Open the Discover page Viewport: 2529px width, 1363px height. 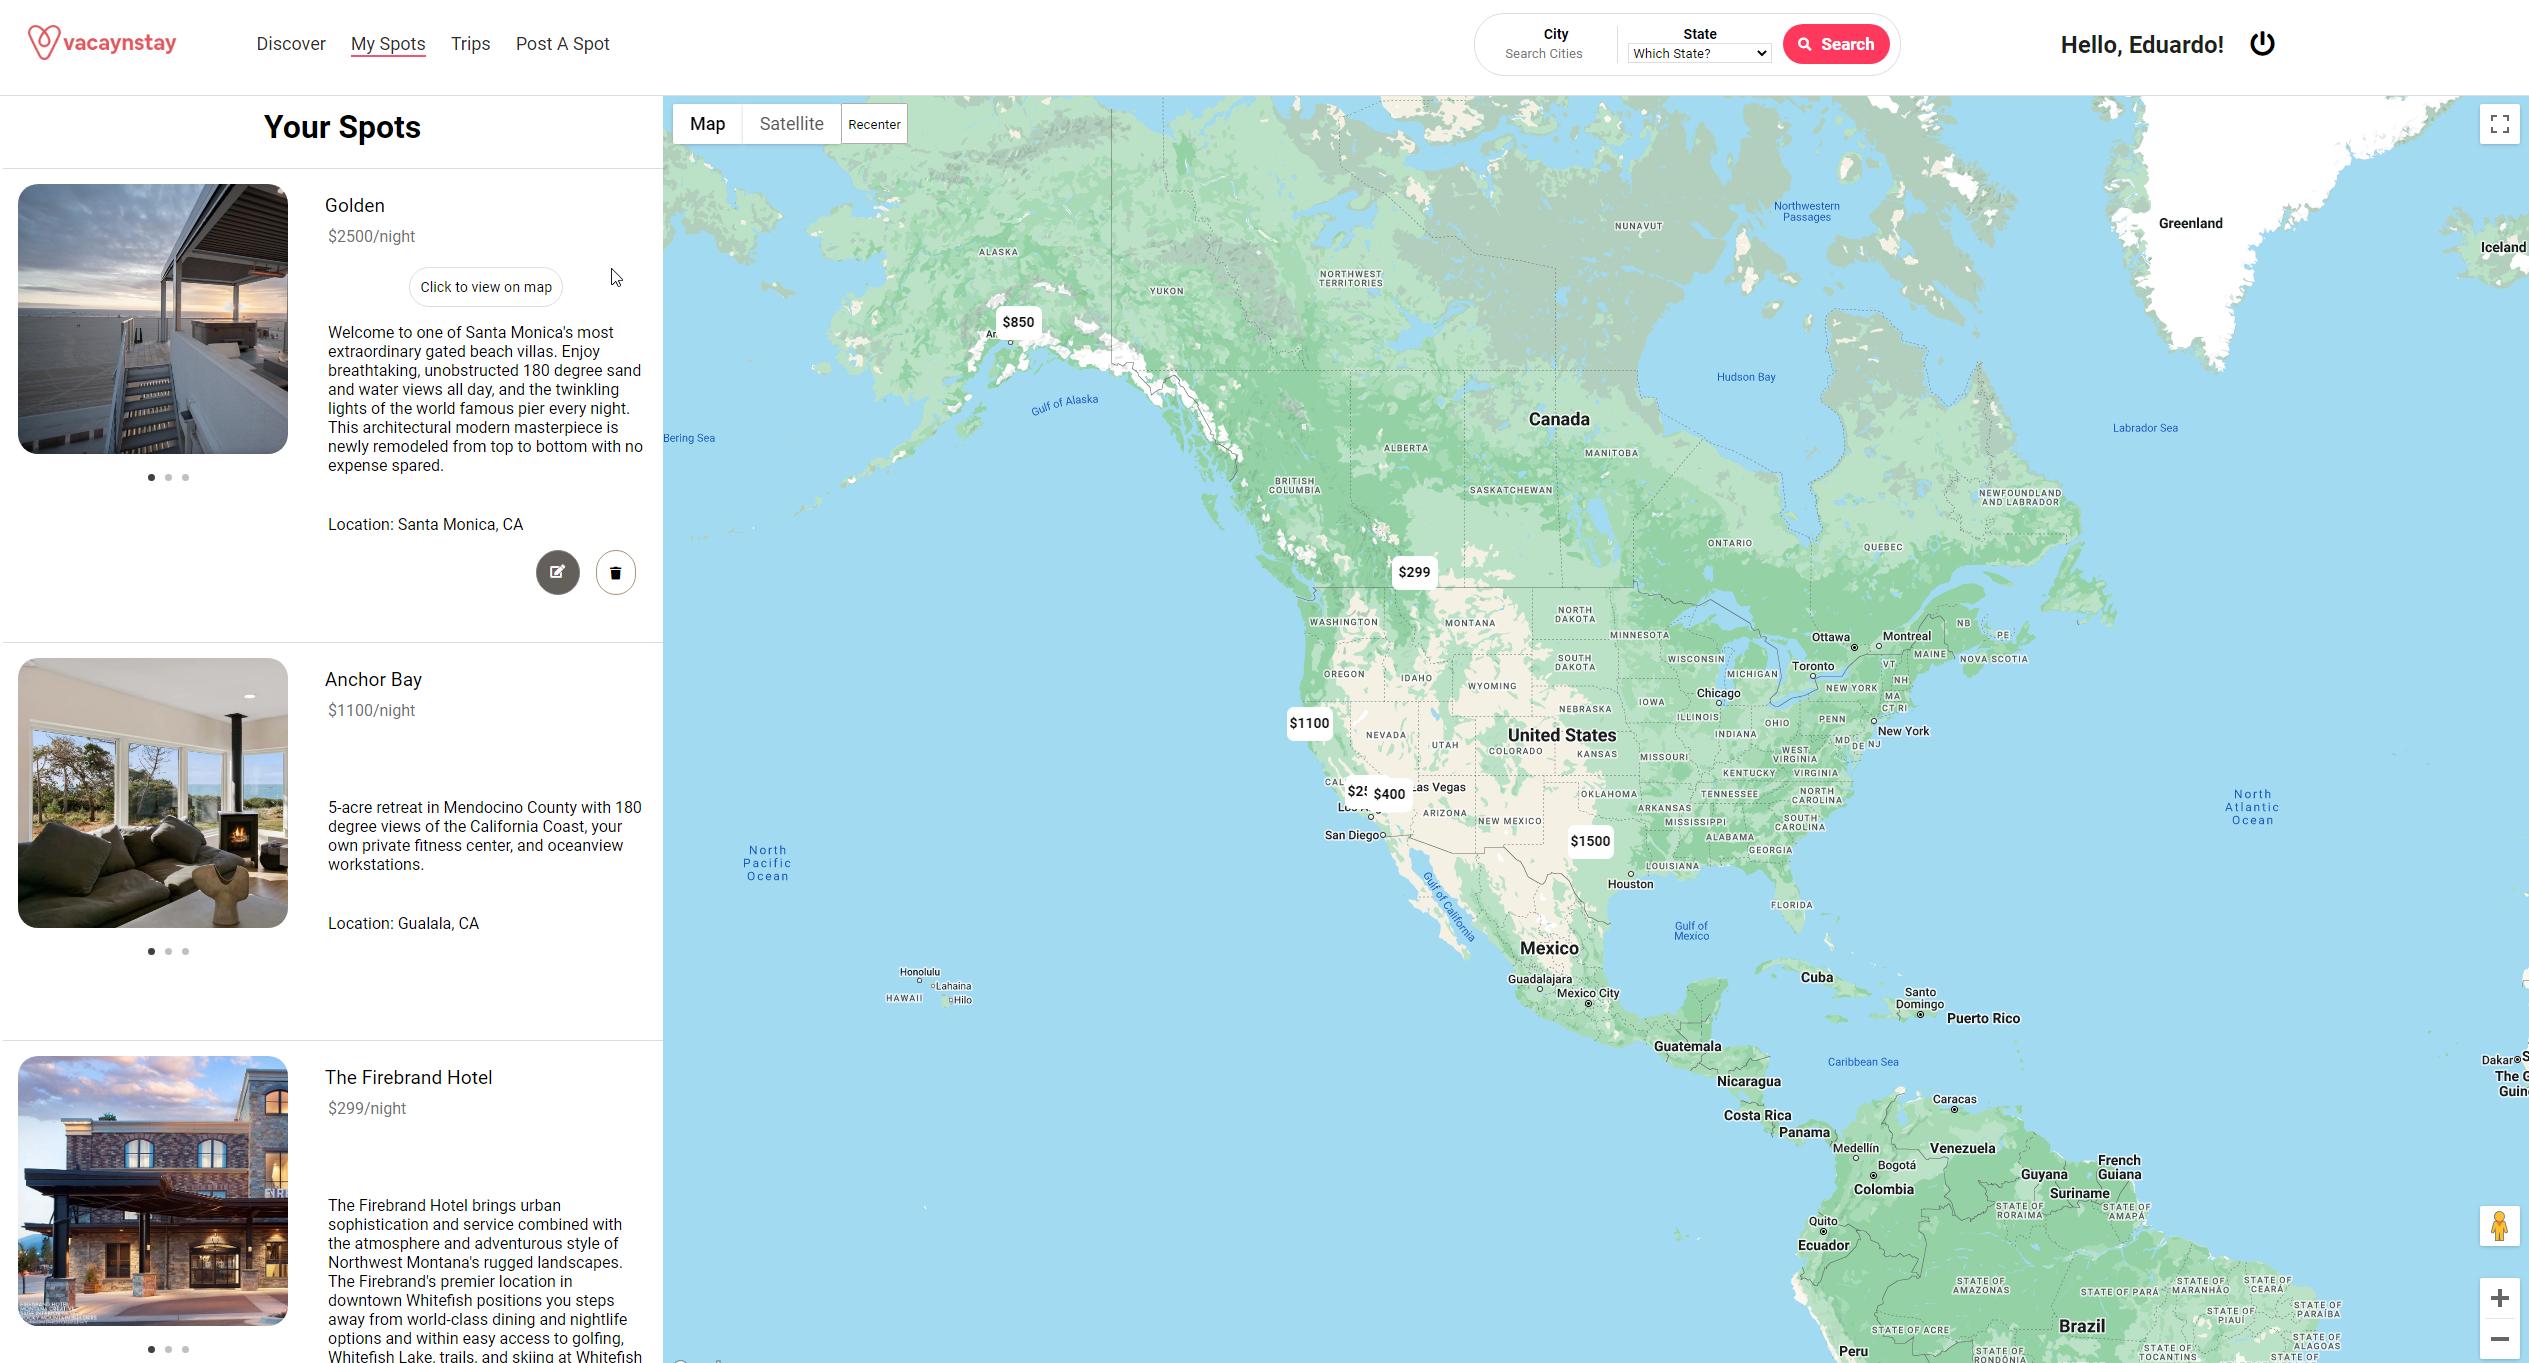coord(291,44)
